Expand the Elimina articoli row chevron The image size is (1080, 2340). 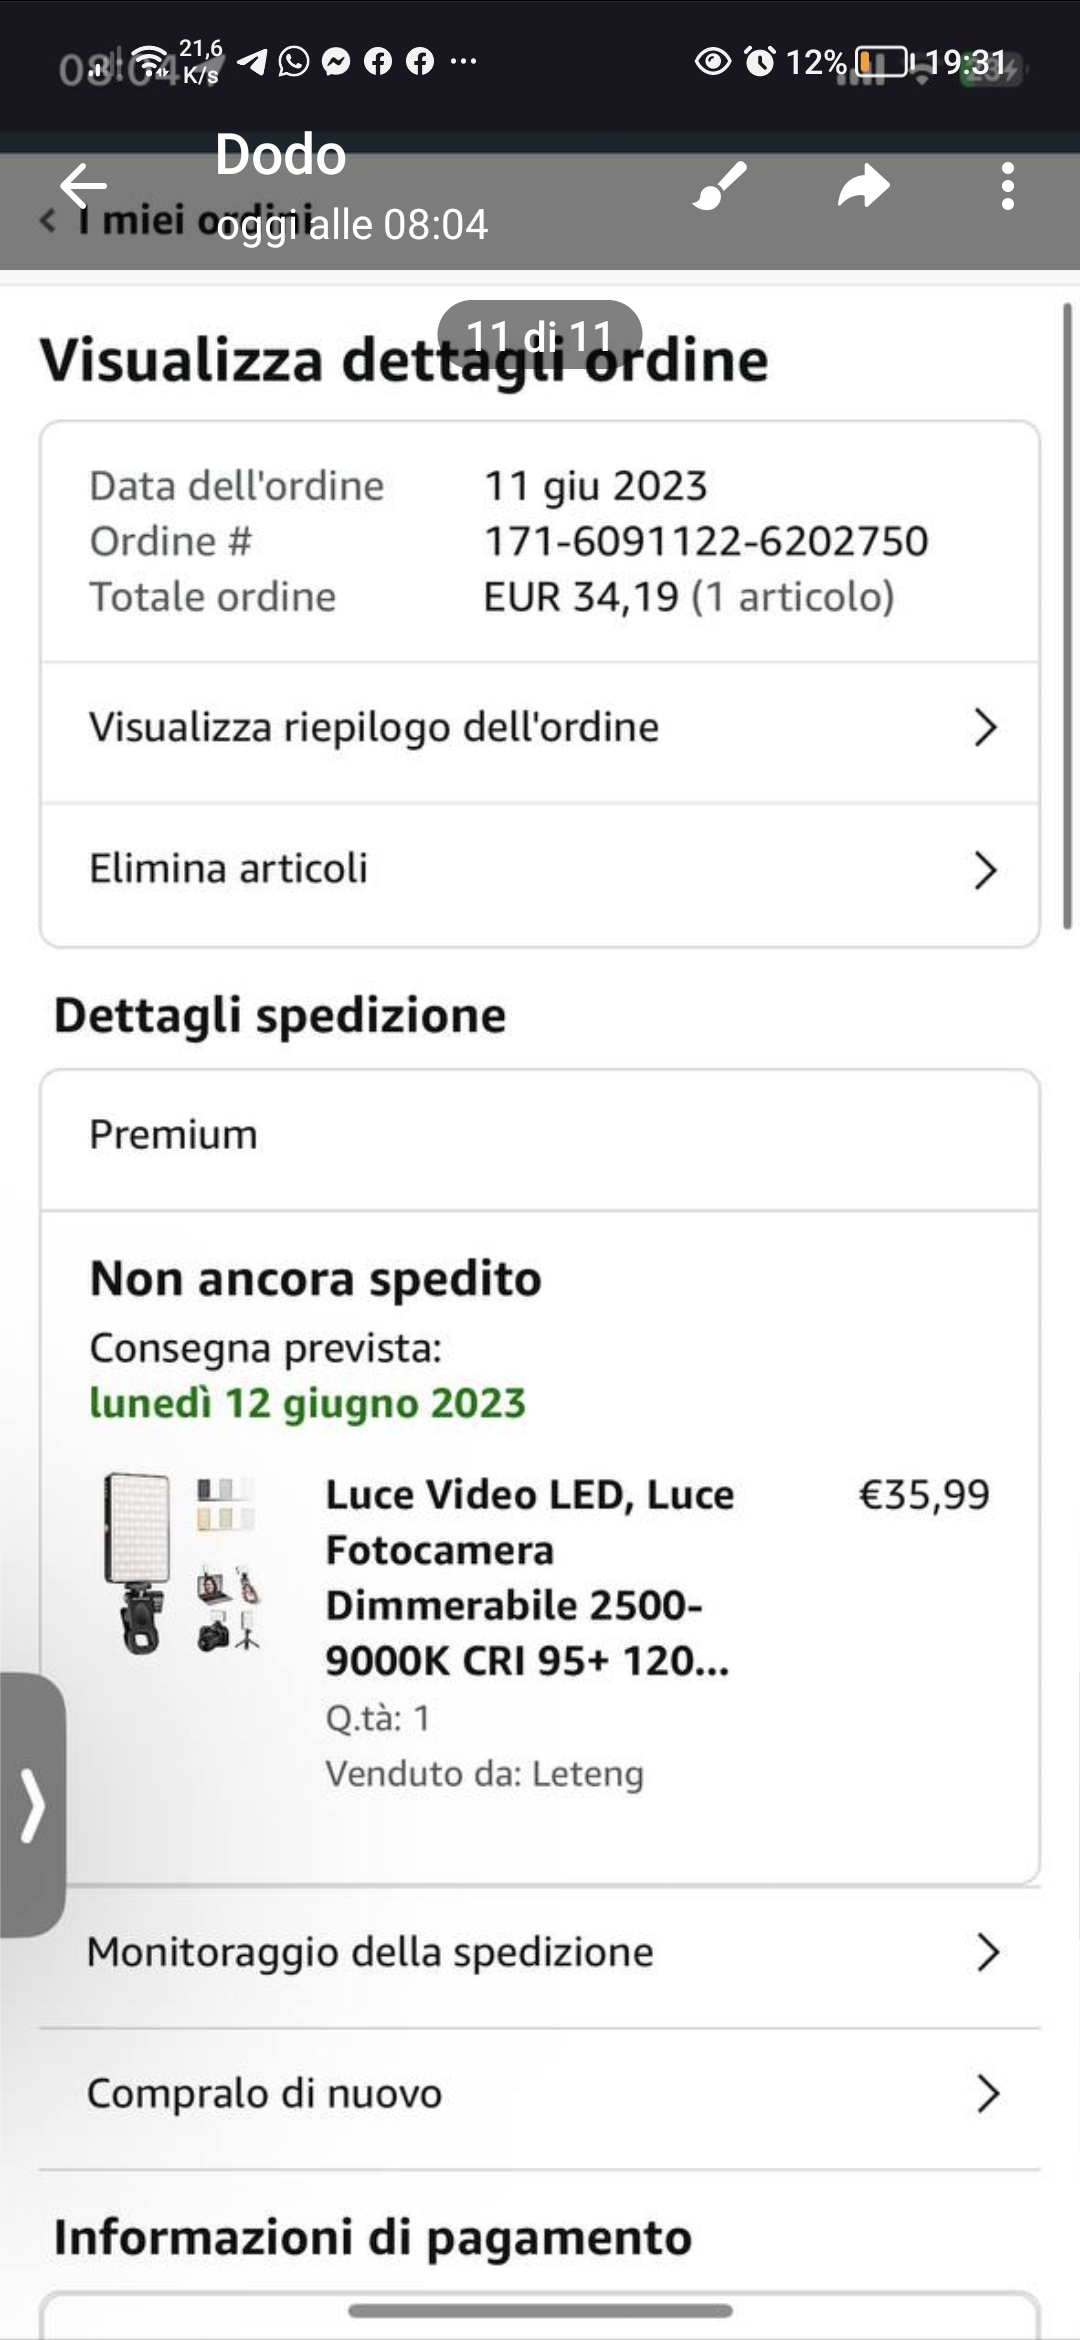click(985, 870)
